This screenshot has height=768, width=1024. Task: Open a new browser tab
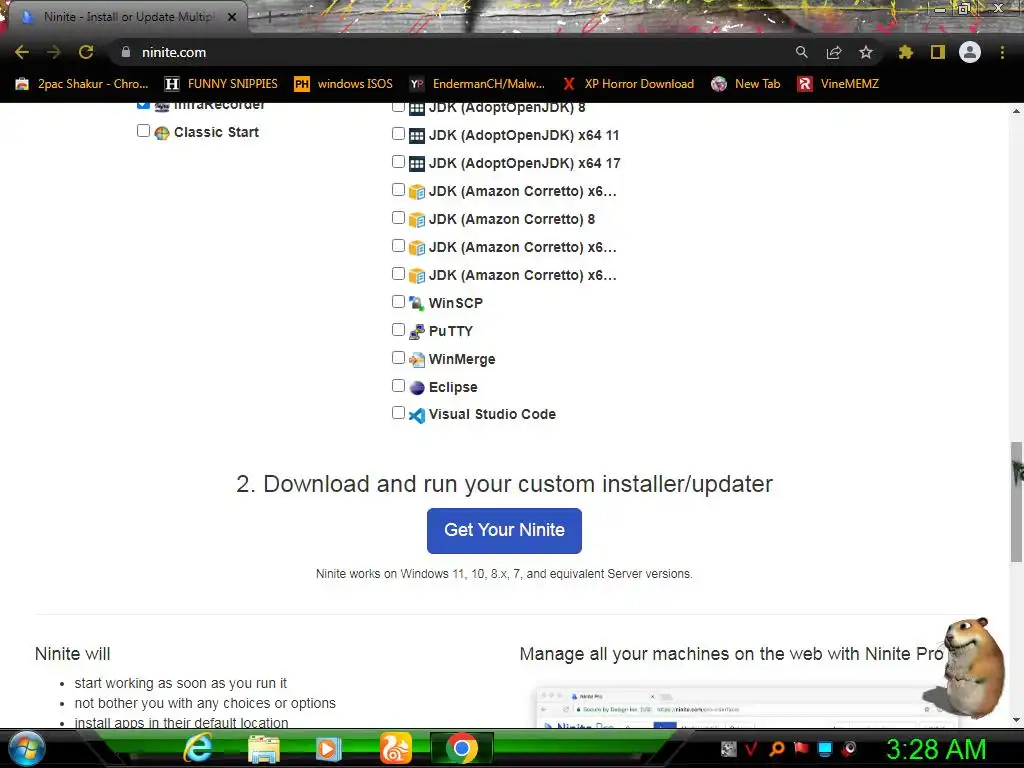(269, 17)
